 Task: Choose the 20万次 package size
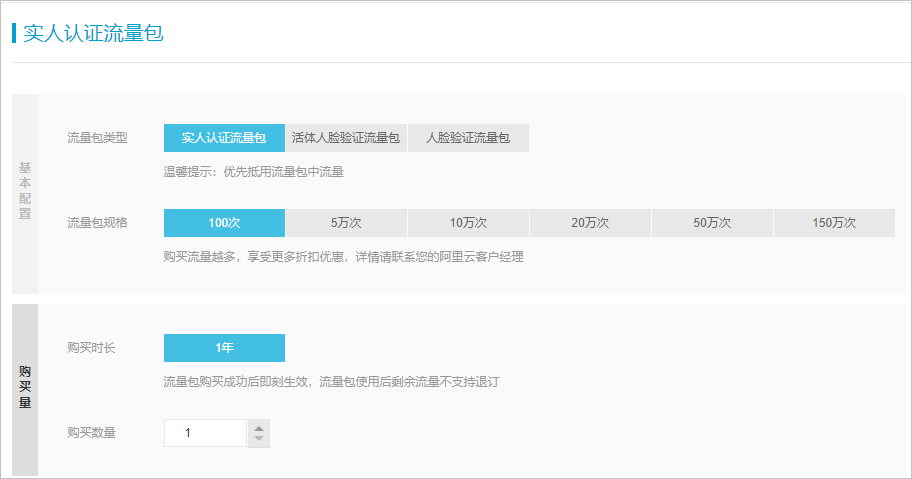(x=590, y=223)
